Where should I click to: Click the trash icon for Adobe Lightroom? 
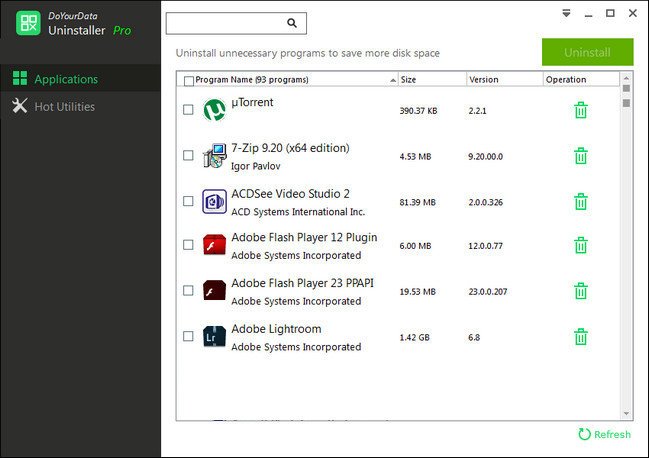click(581, 336)
